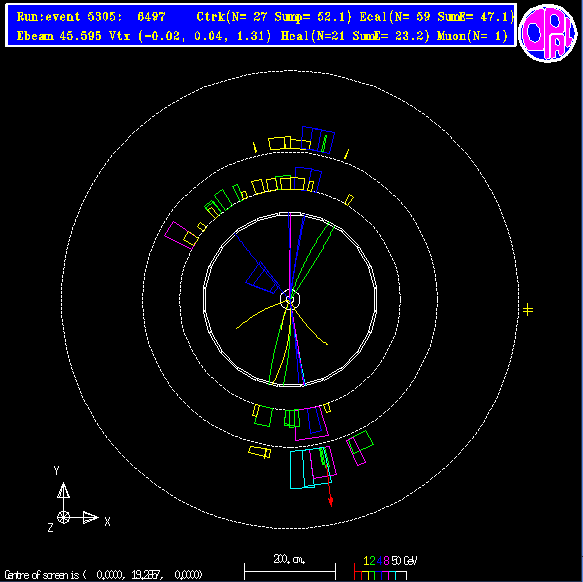Click the red muon arrow tip
The height and width of the screenshot is (582, 583).
pyautogui.click(x=331, y=502)
